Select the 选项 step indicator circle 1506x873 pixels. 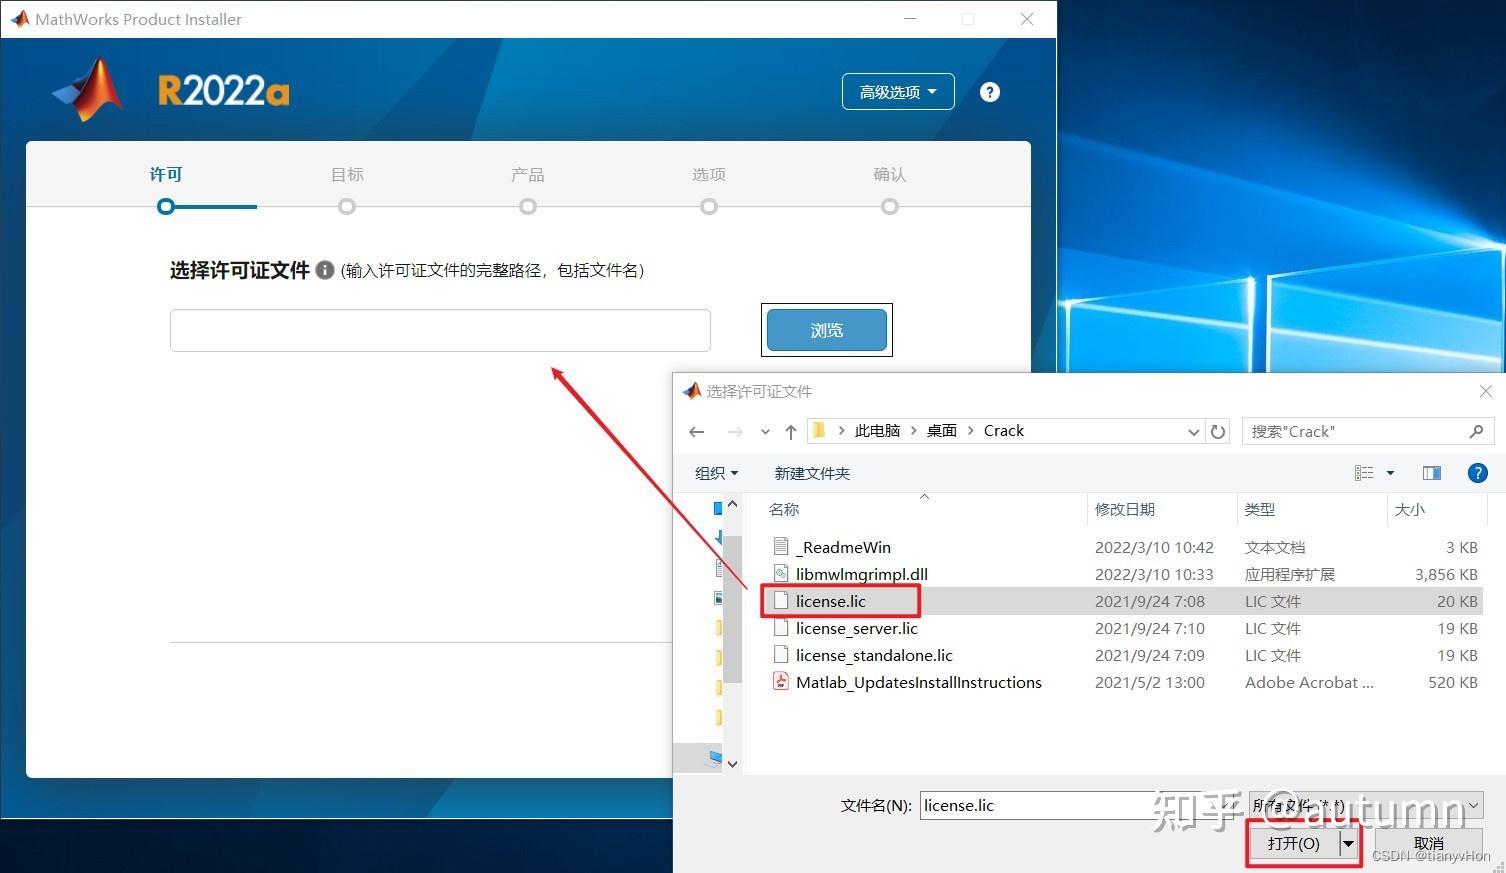[x=709, y=206]
